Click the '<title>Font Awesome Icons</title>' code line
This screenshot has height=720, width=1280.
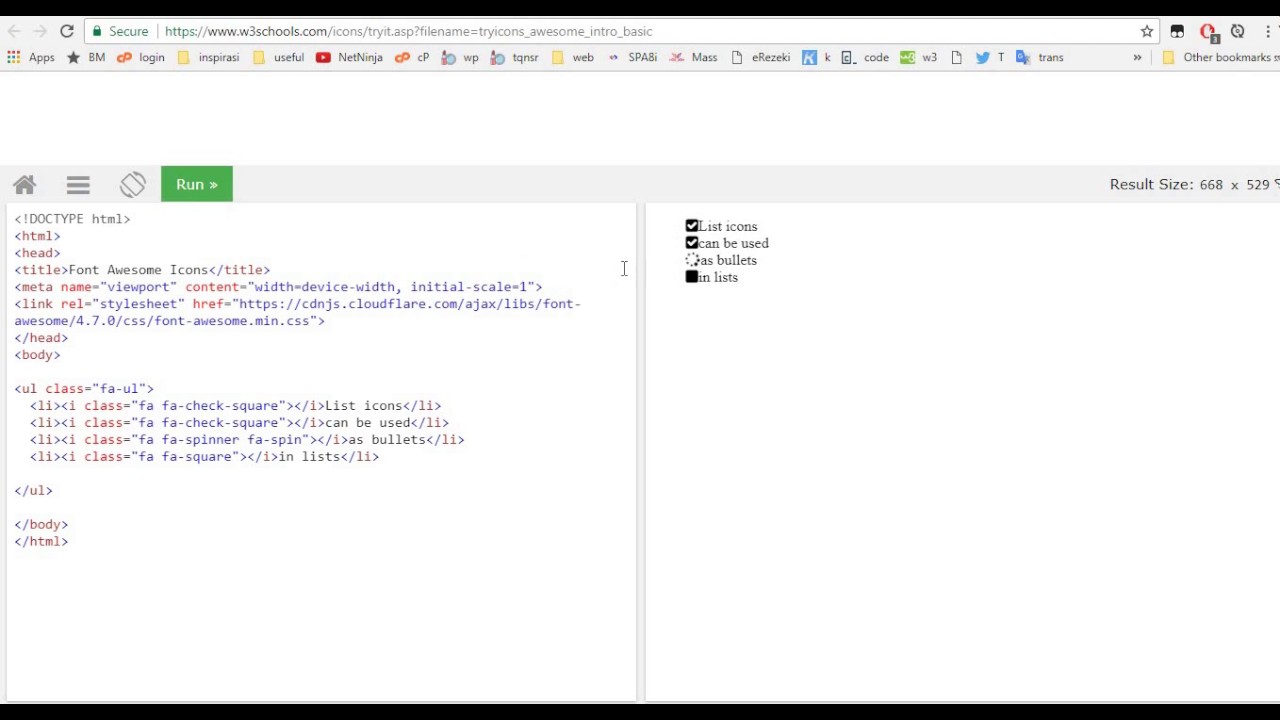142,270
